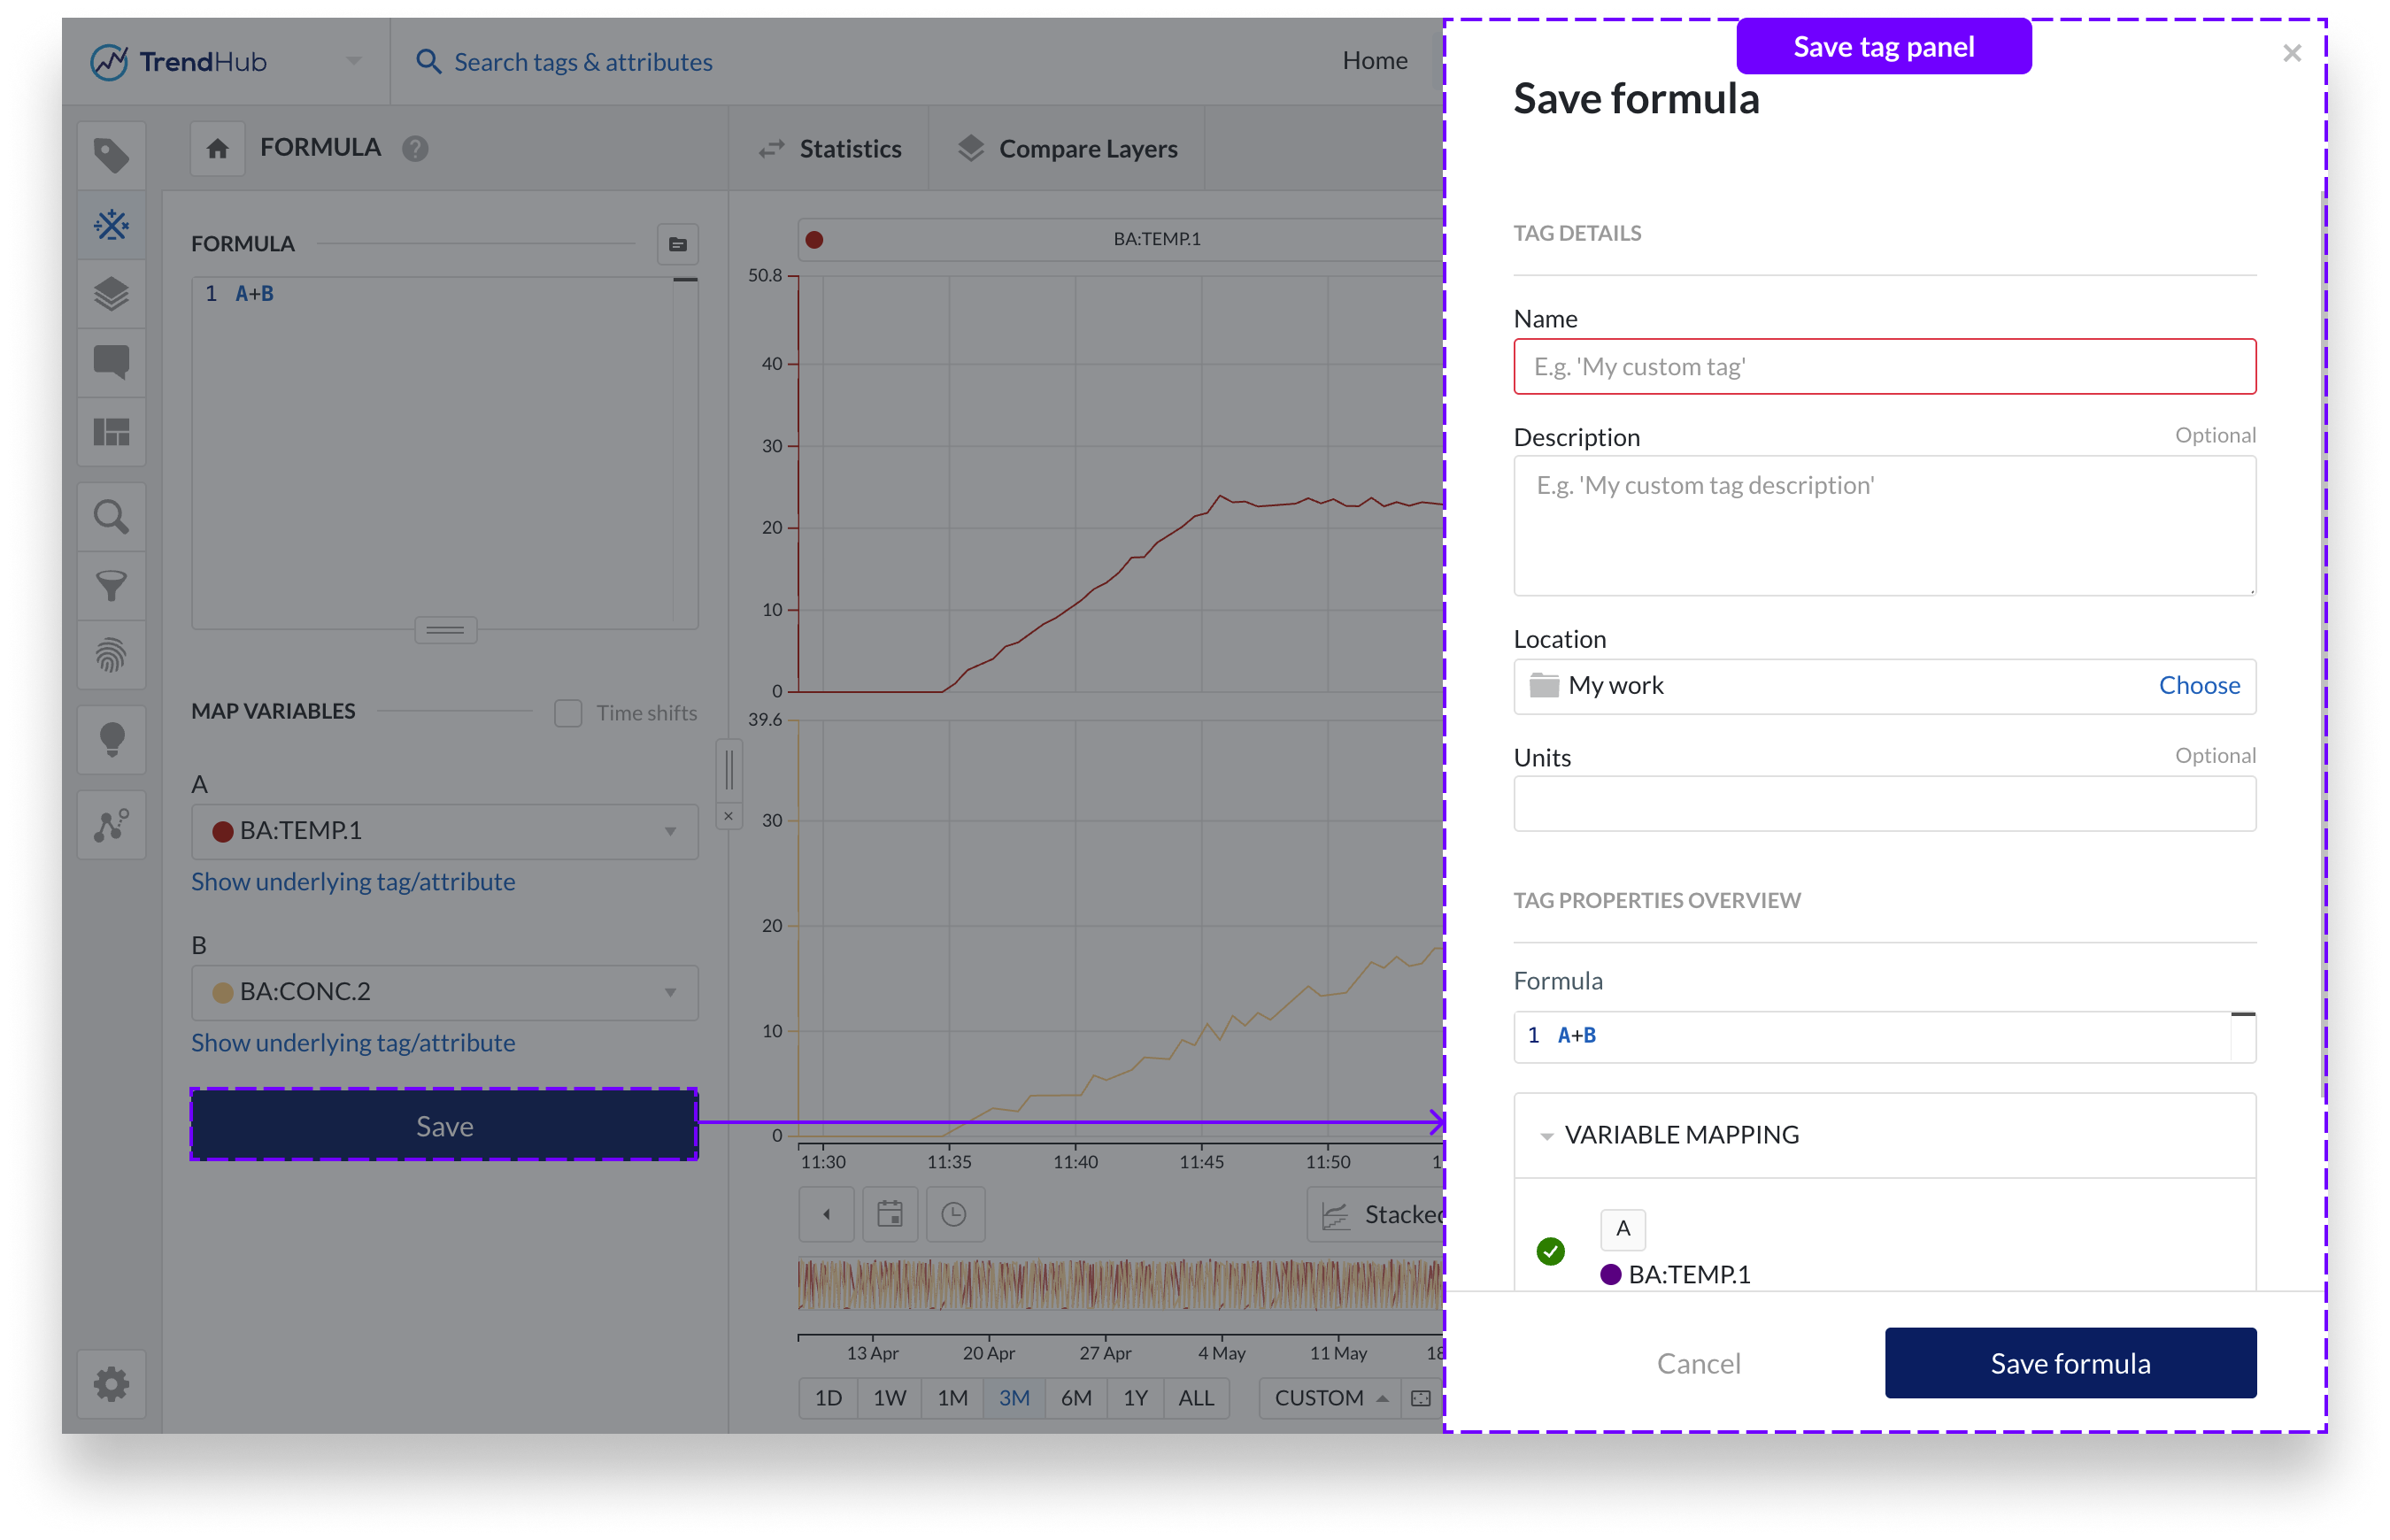Enable the Time shifts checkbox

[568, 713]
